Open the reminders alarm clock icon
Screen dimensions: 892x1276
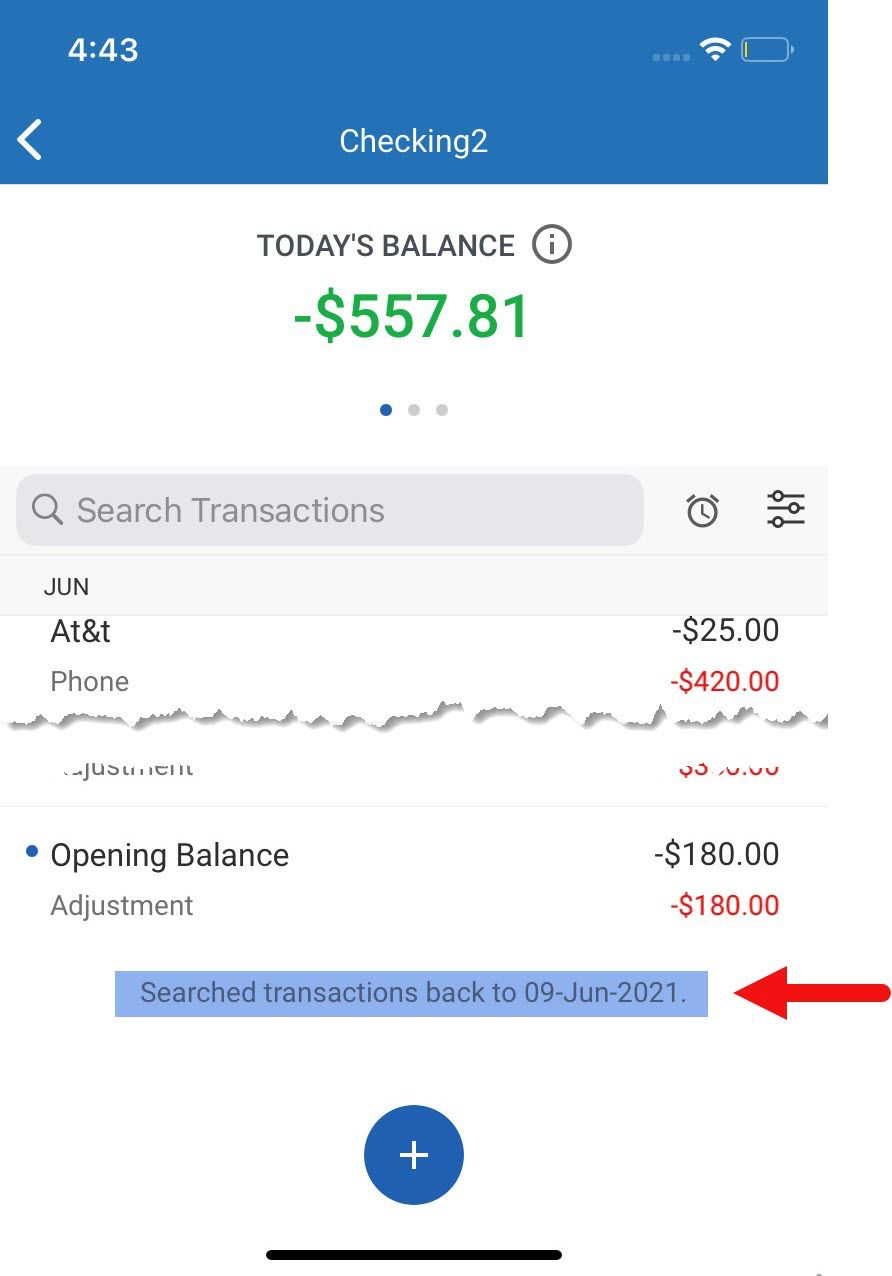click(702, 510)
